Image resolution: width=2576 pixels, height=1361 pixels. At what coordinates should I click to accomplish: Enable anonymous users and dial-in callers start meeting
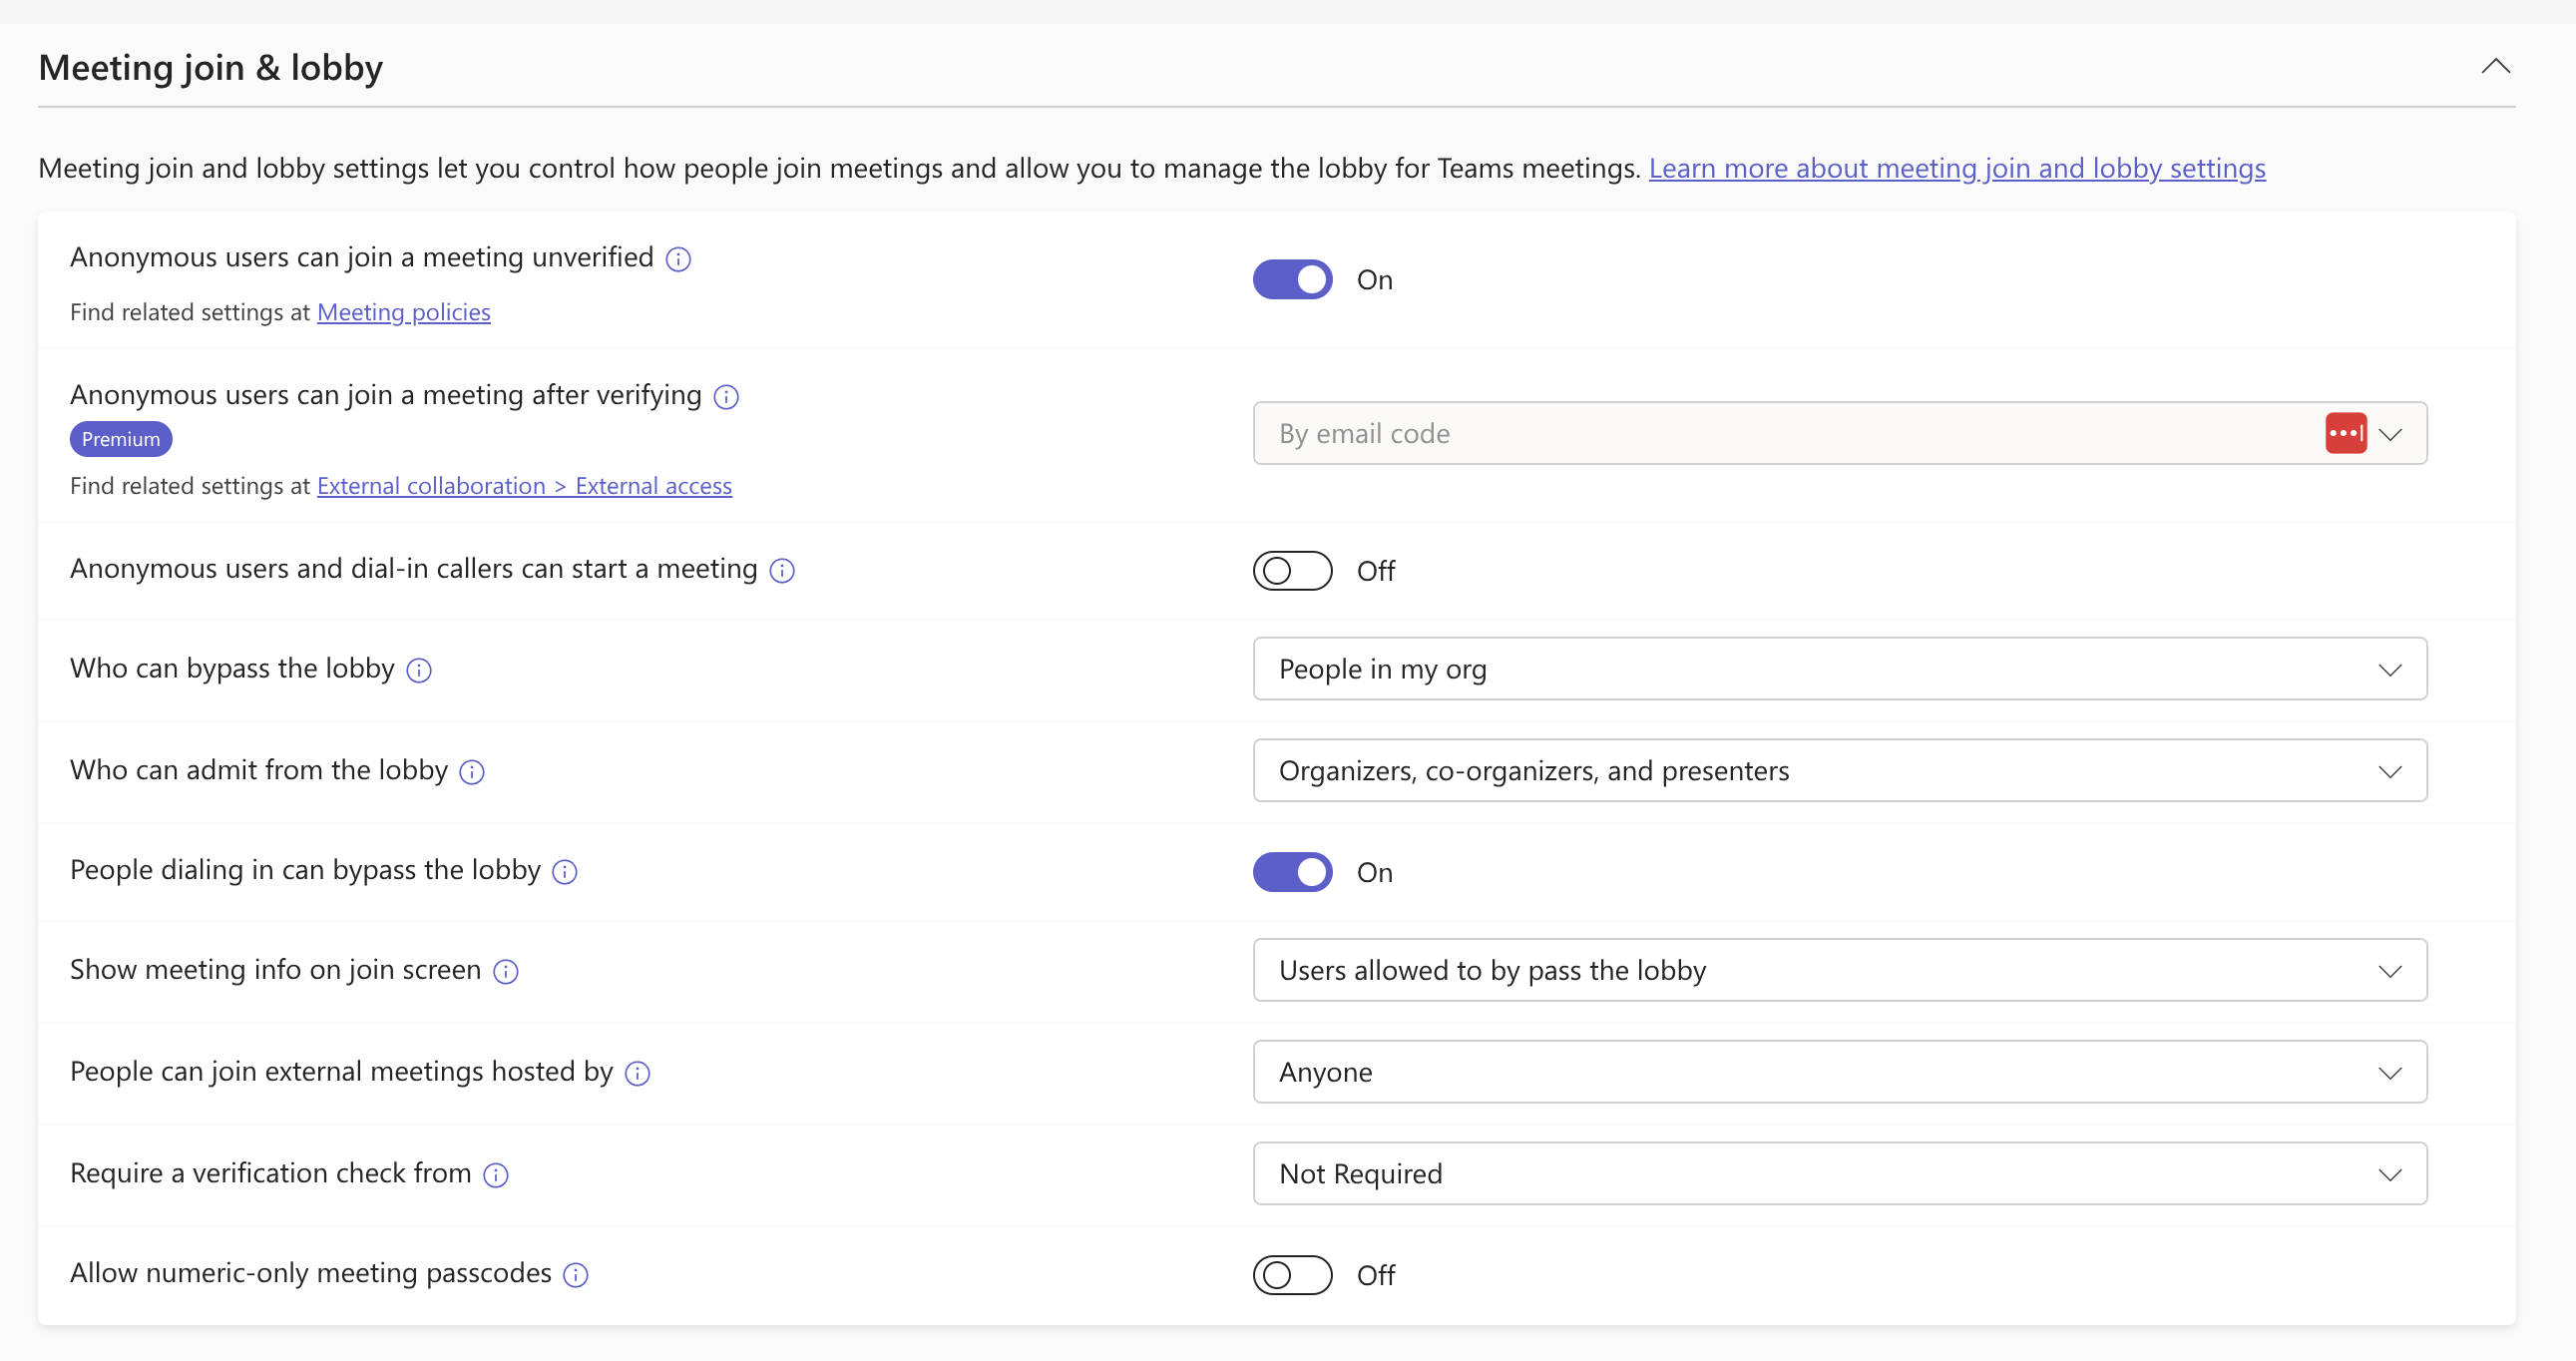pos(1292,571)
